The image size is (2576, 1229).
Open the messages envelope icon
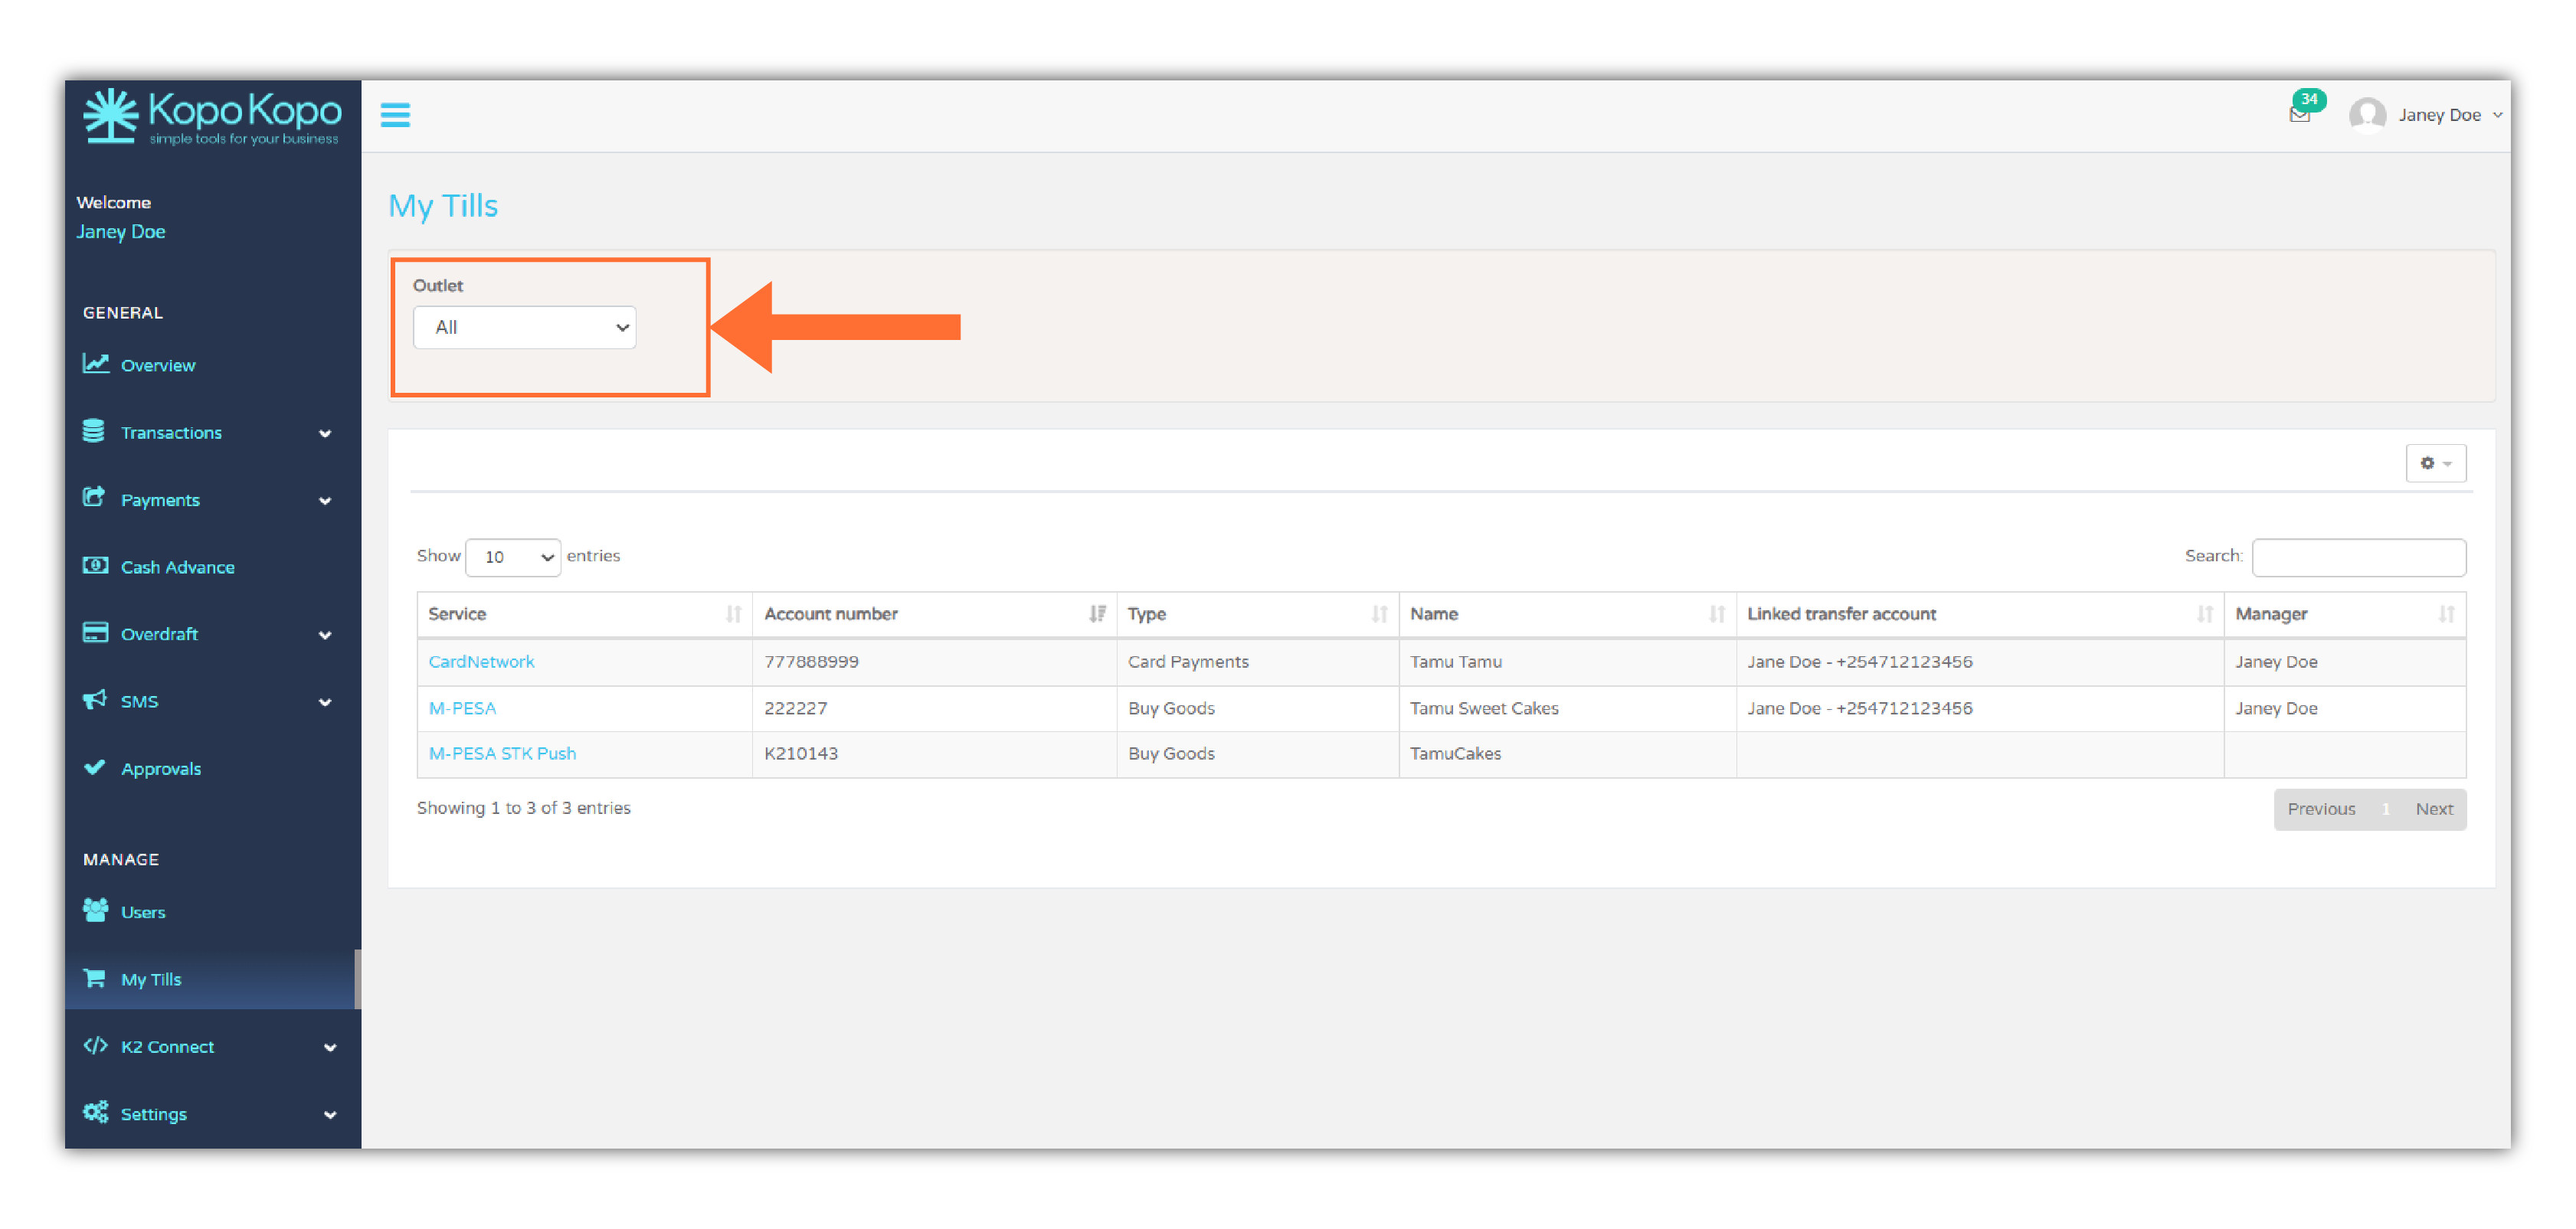pyautogui.click(x=2299, y=115)
